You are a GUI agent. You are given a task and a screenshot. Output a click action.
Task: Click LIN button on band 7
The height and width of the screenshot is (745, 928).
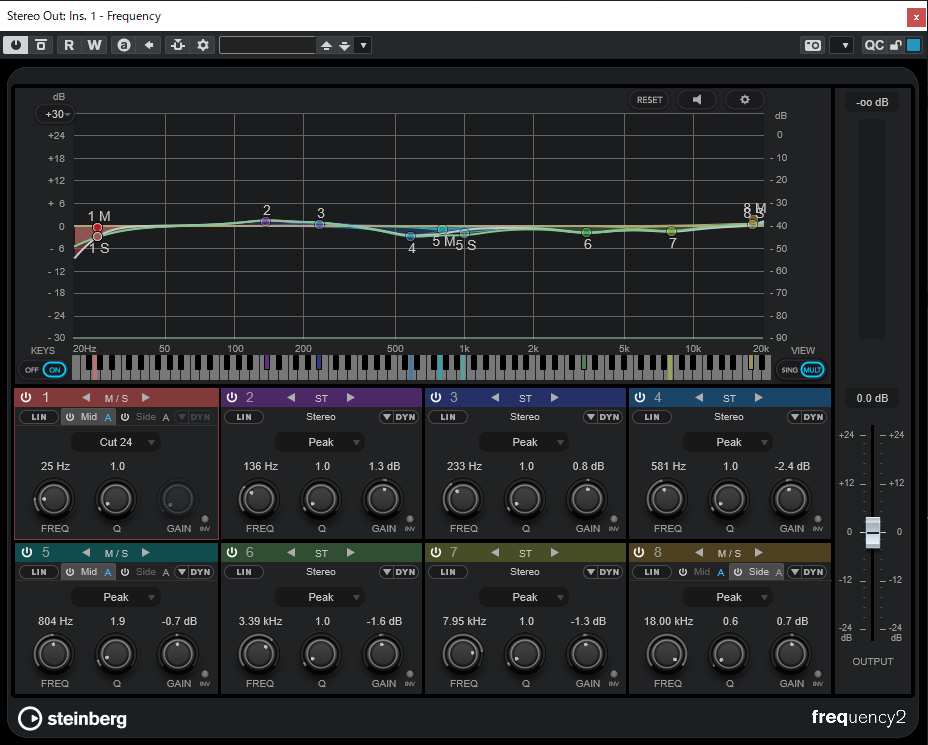tap(448, 572)
